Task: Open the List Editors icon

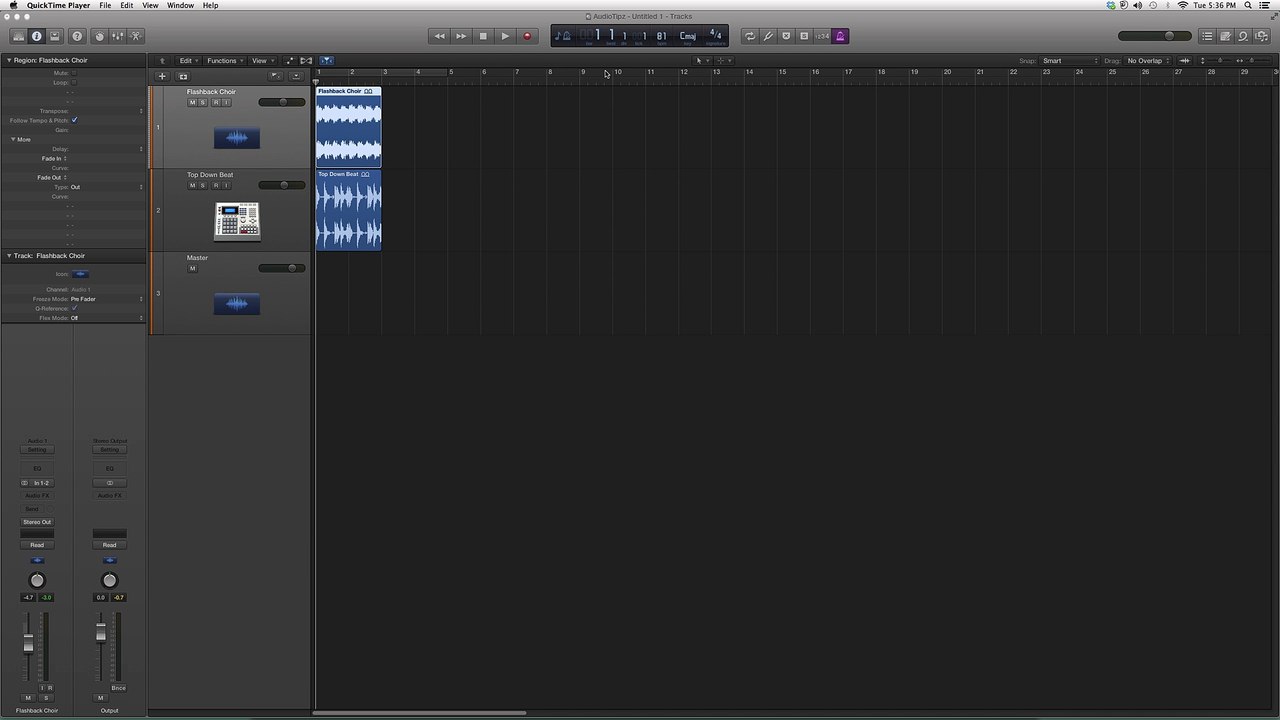Action: (x=1207, y=36)
